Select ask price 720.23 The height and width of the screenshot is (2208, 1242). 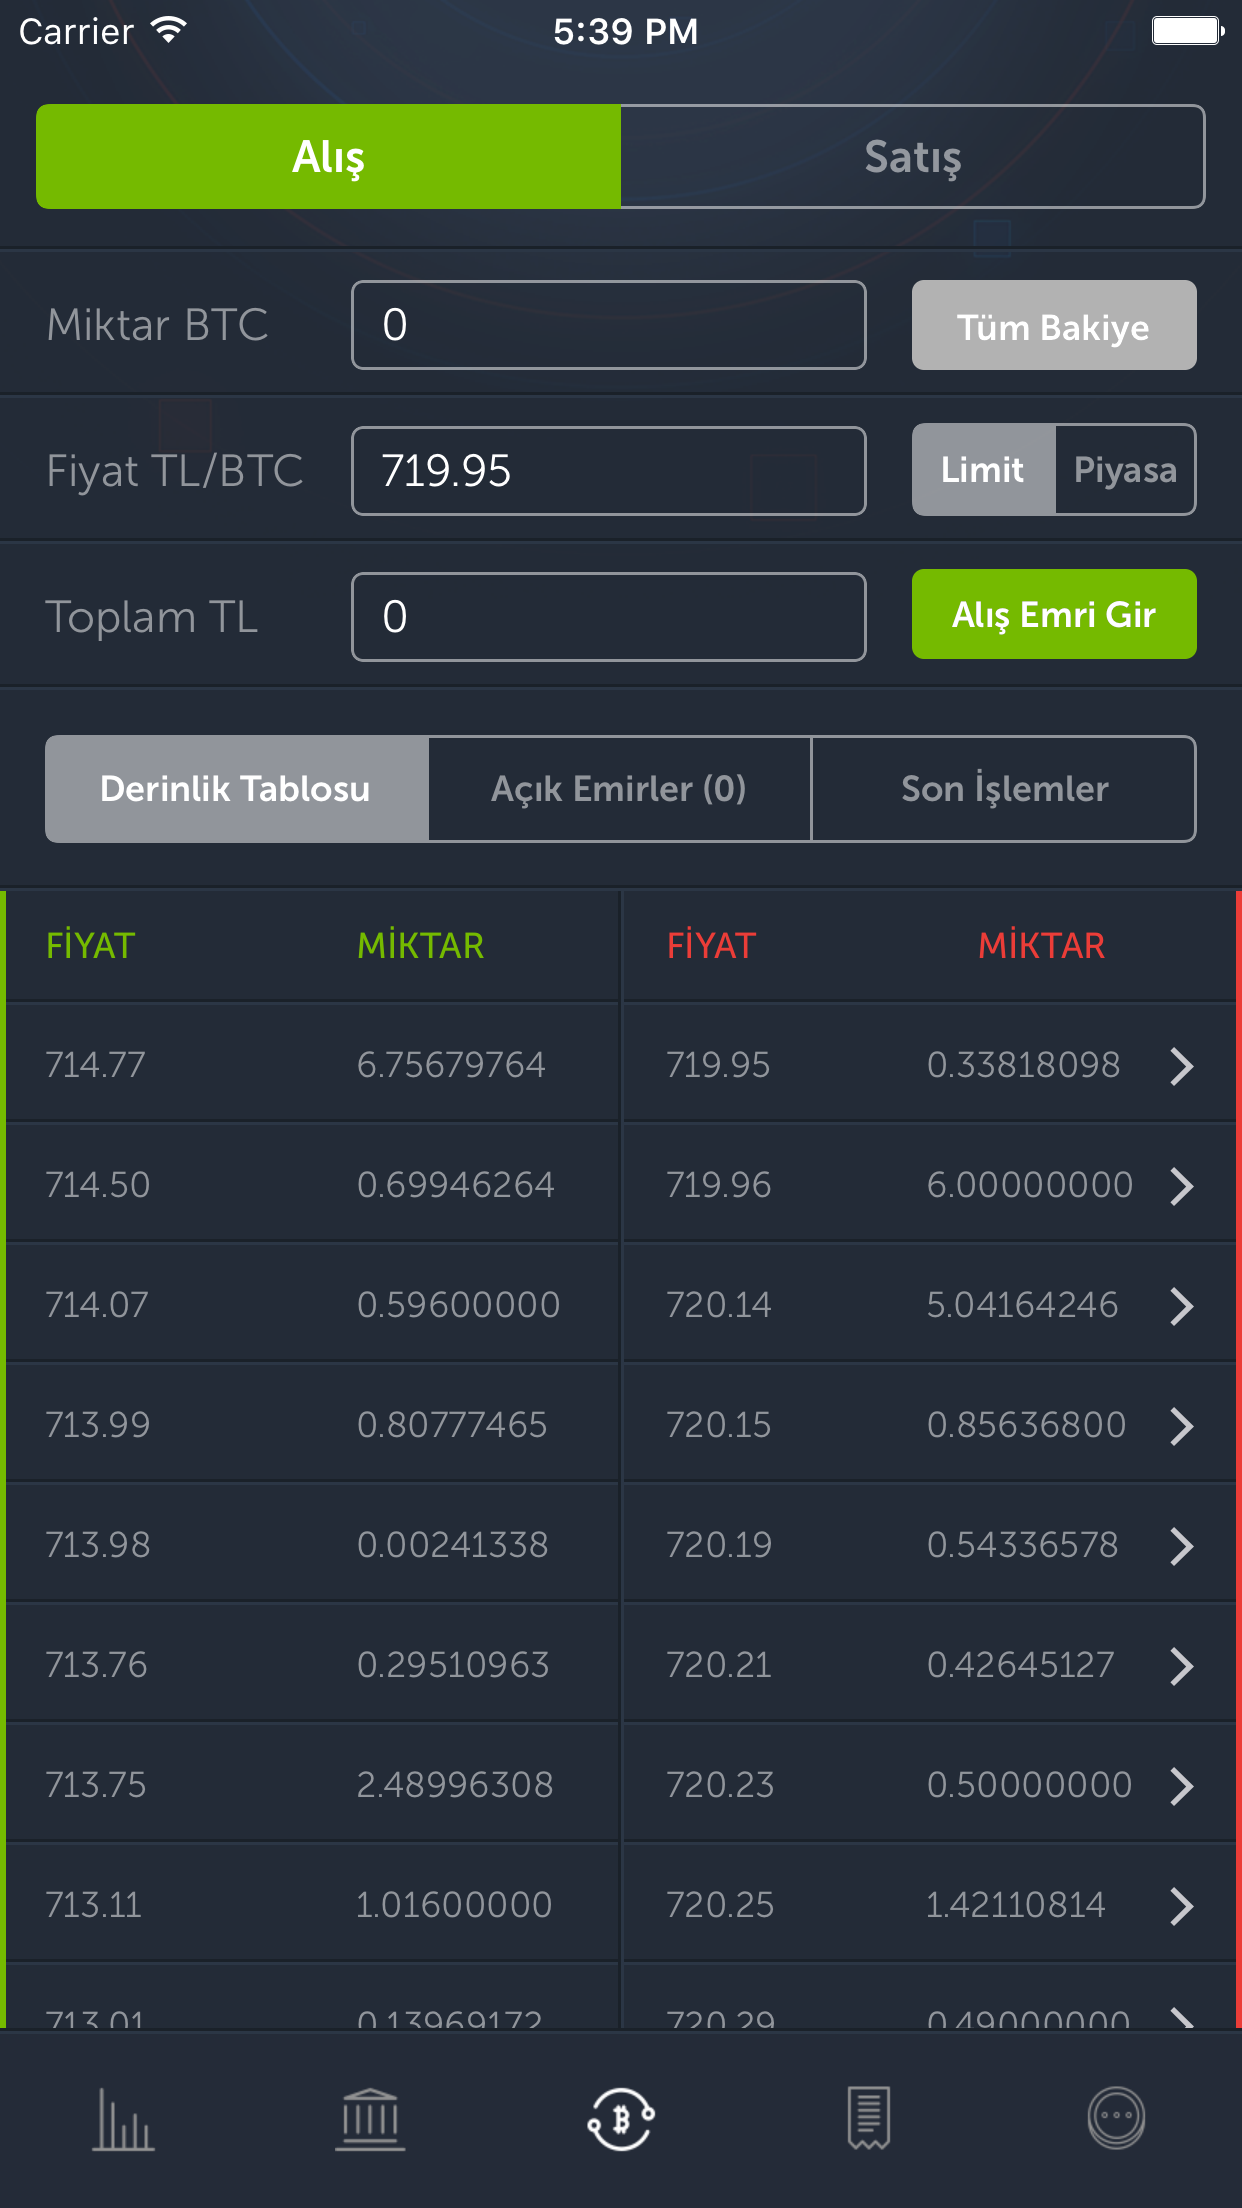tap(720, 1785)
